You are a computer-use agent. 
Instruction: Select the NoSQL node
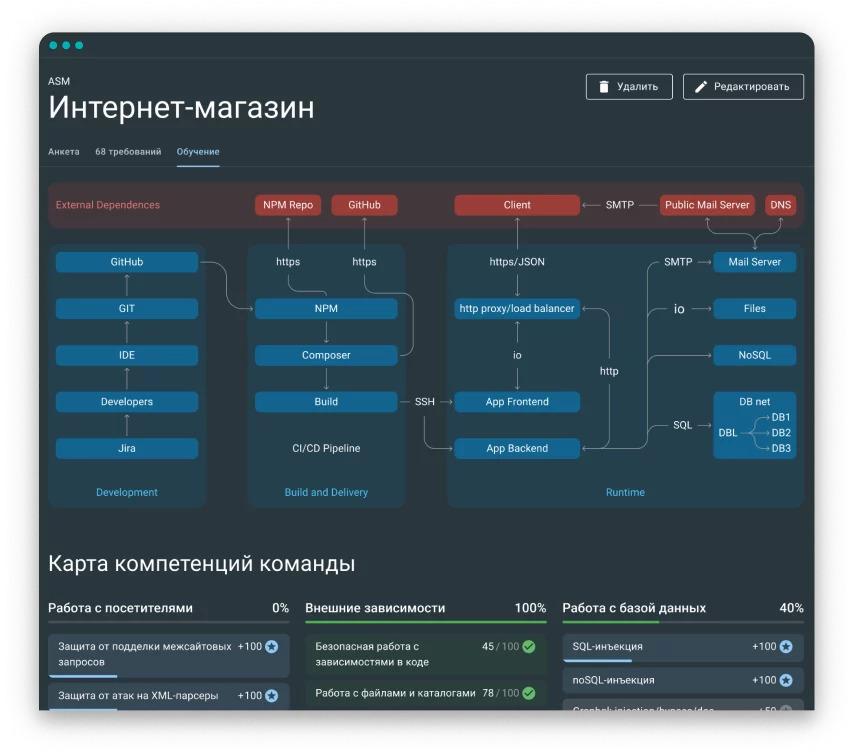(x=755, y=355)
